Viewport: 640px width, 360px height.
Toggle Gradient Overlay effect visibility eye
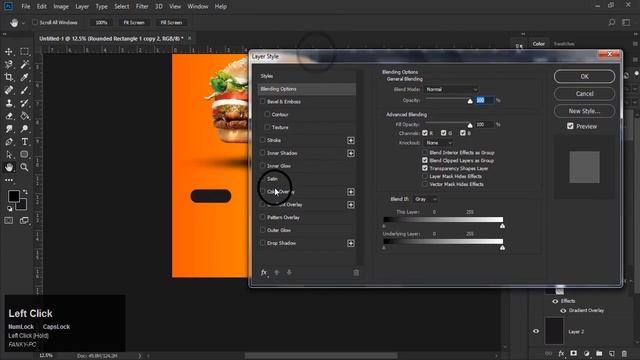(563, 311)
